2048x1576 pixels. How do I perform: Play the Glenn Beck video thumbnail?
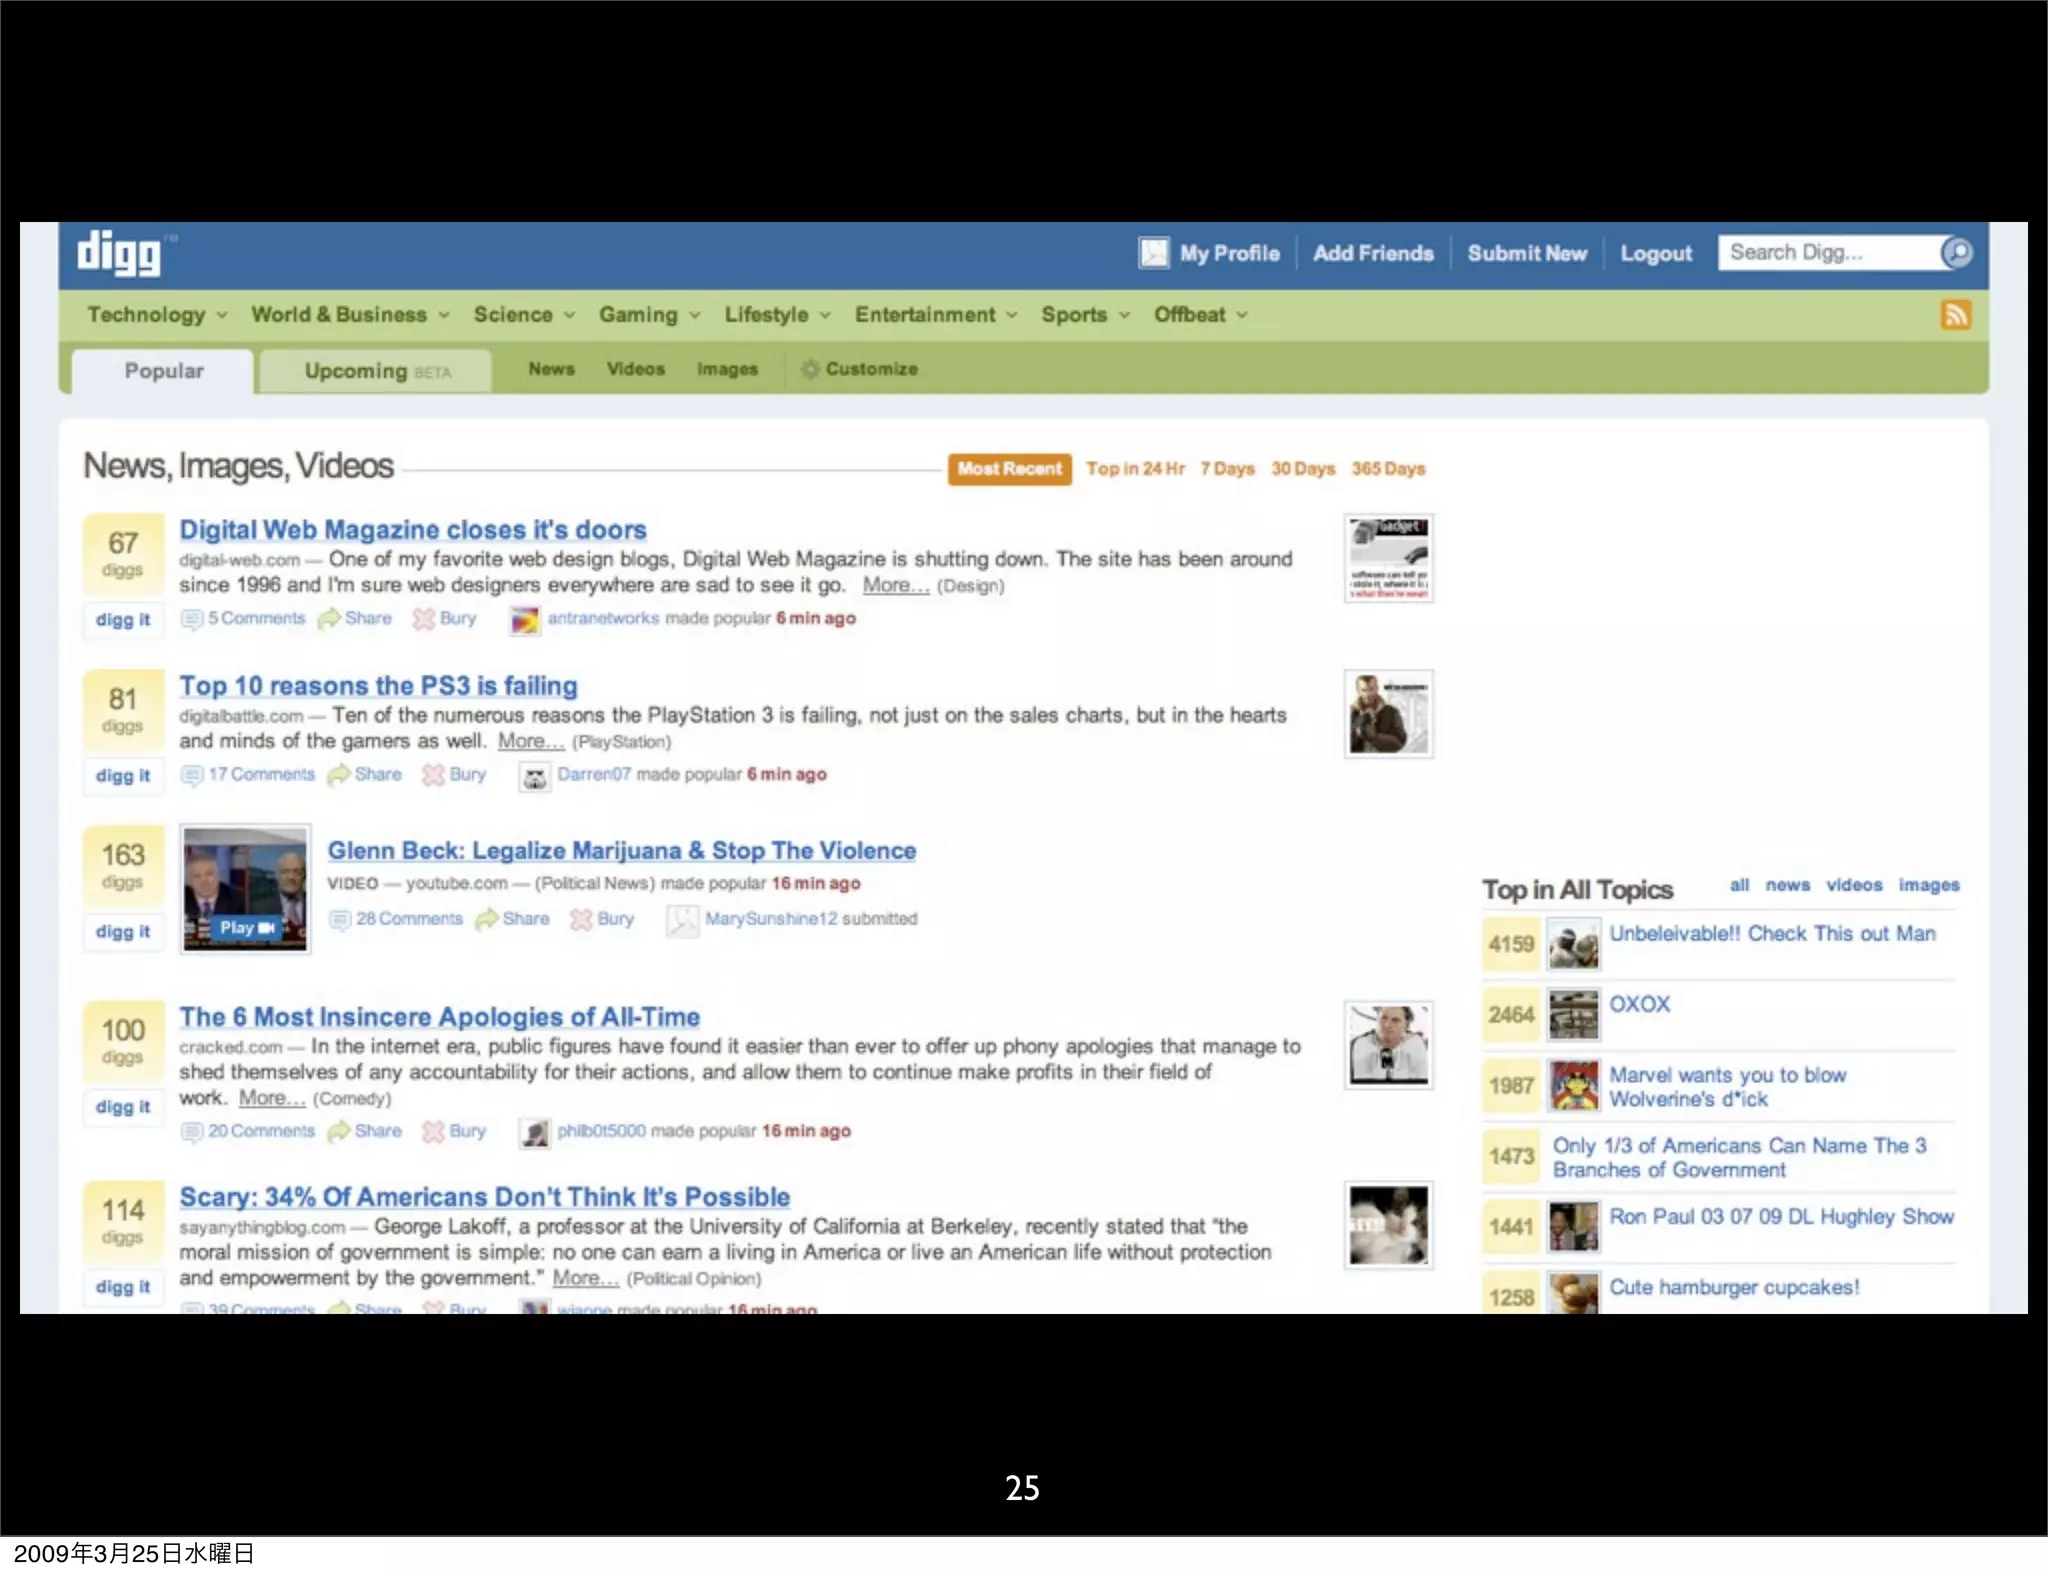[245, 889]
